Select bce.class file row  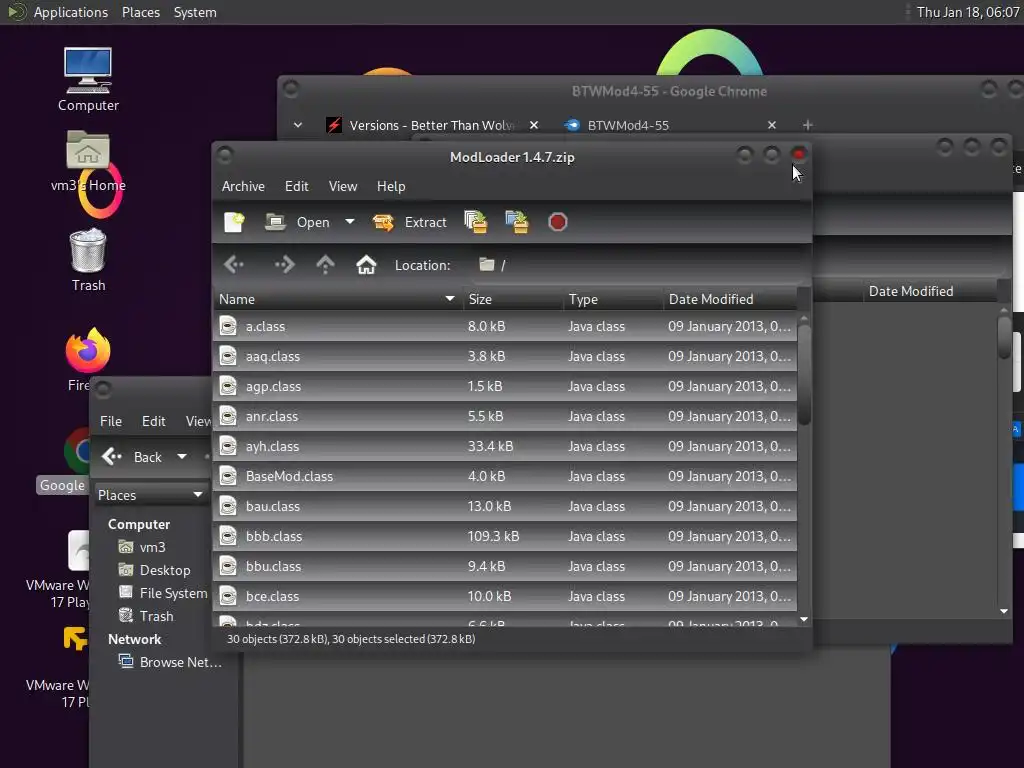coord(504,596)
